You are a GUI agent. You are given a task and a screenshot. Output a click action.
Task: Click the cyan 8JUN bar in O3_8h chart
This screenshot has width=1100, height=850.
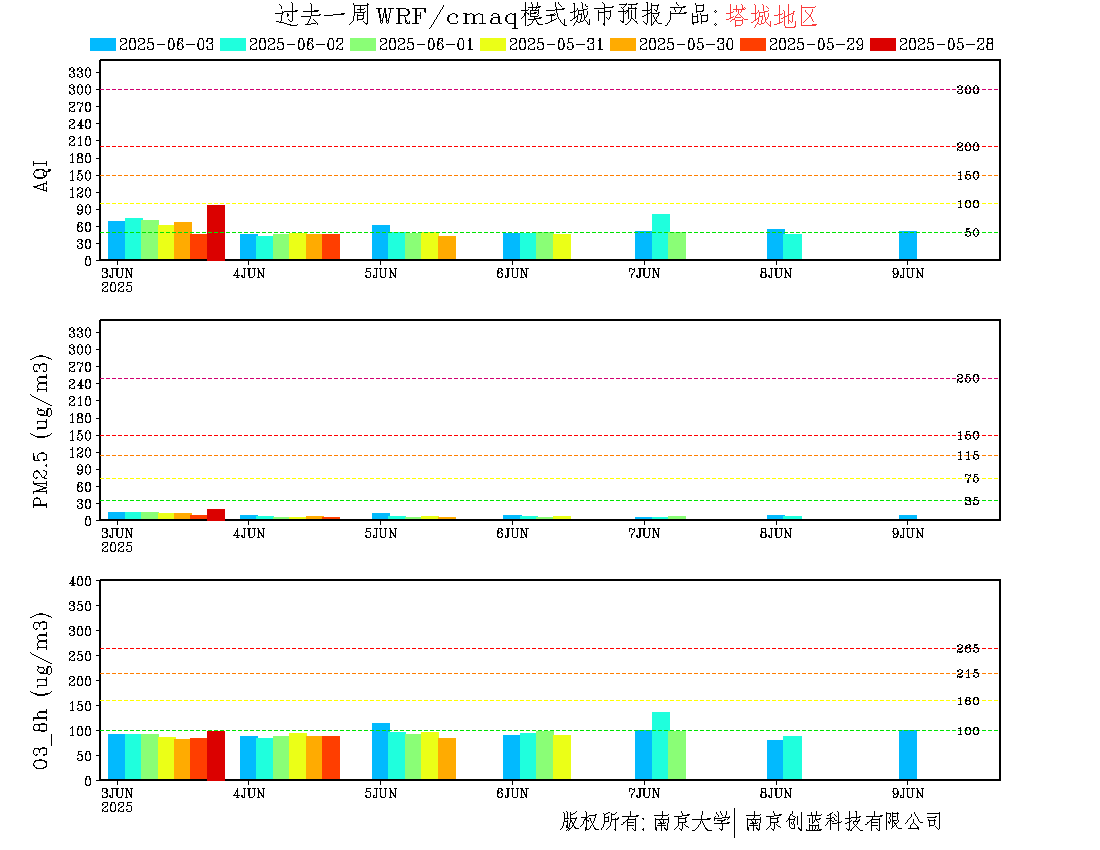[793, 758]
